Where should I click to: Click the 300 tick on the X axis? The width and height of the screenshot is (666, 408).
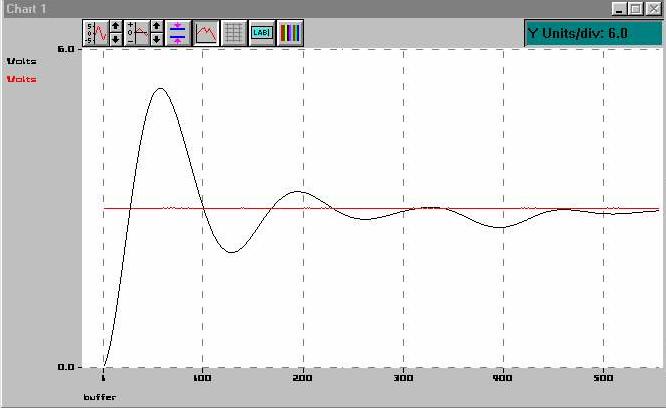[x=403, y=378]
